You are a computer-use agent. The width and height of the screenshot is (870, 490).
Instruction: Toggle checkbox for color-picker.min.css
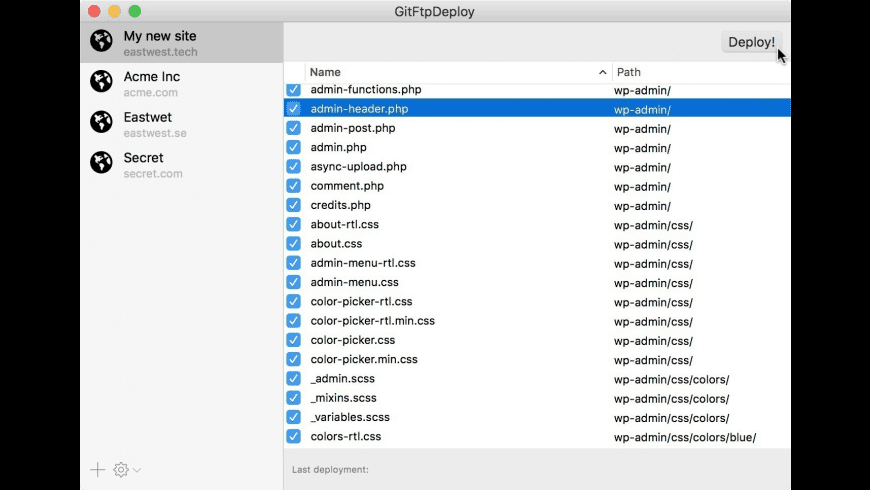pos(294,359)
